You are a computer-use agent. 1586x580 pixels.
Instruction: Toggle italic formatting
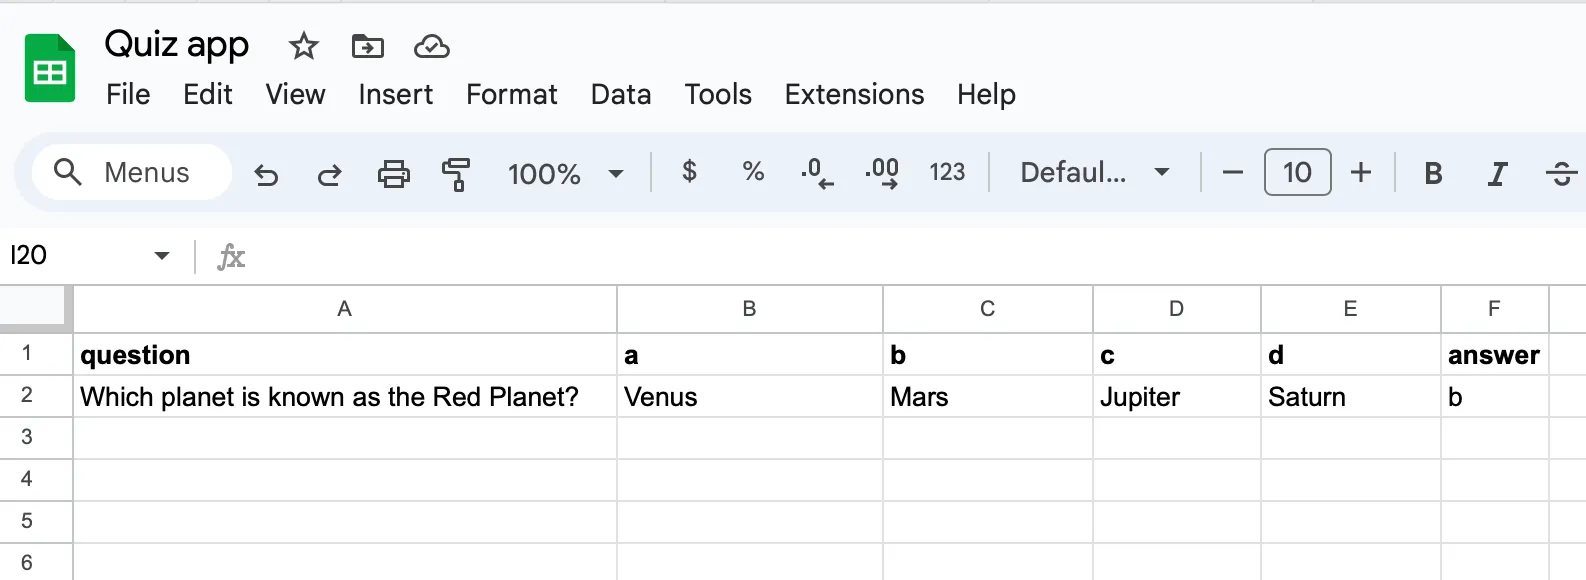coord(1497,173)
